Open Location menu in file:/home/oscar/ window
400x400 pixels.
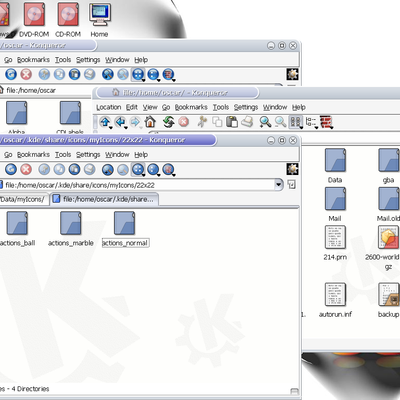(x=109, y=107)
